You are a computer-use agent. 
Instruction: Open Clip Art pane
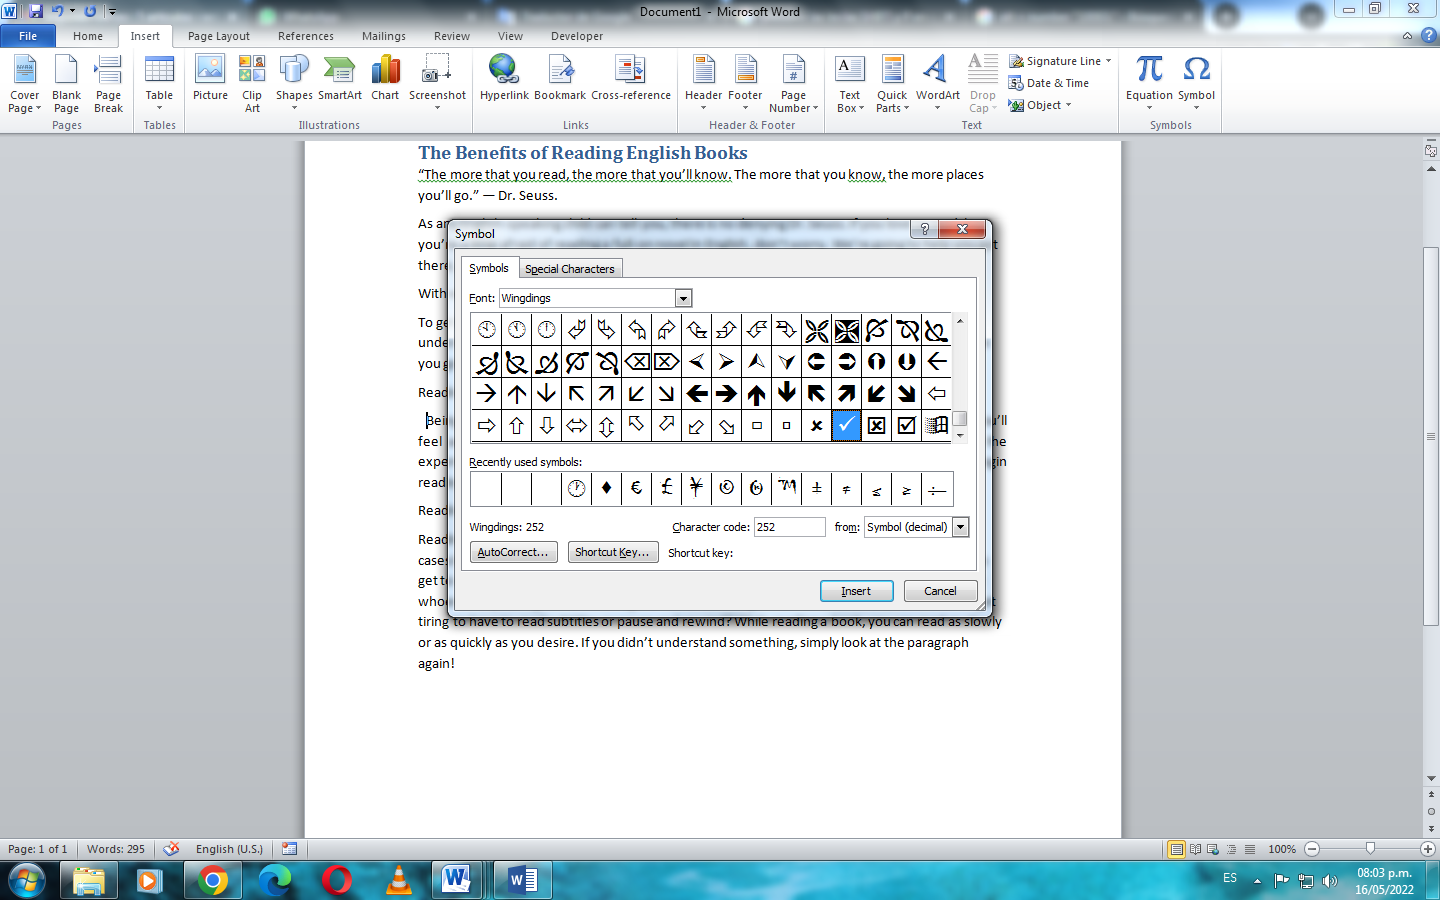(x=252, y=84)
